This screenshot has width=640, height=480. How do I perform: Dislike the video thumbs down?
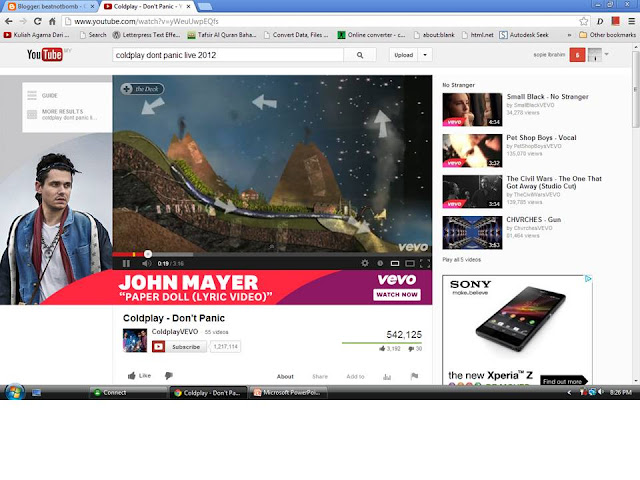169,376
